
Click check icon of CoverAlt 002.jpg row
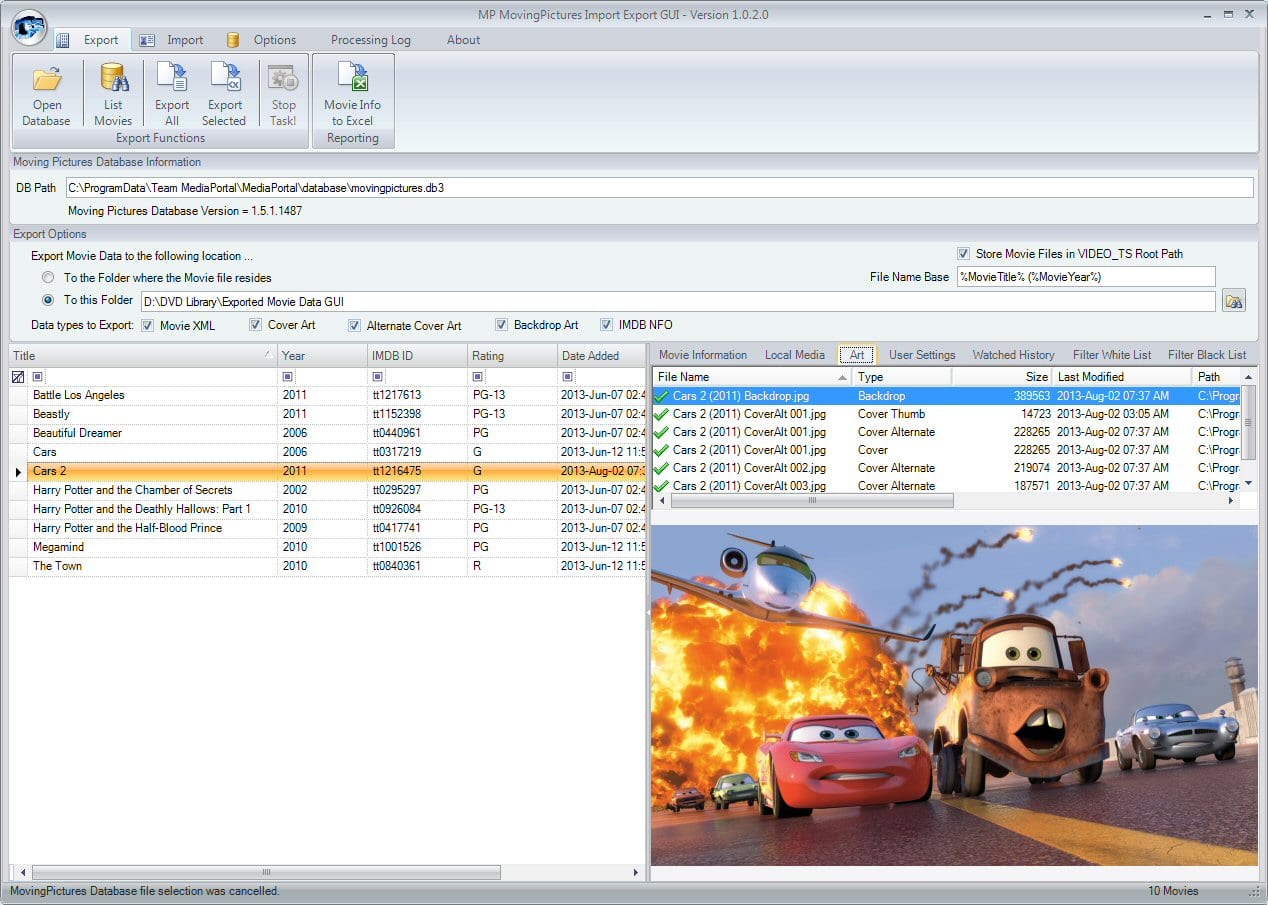pos(661,468)
